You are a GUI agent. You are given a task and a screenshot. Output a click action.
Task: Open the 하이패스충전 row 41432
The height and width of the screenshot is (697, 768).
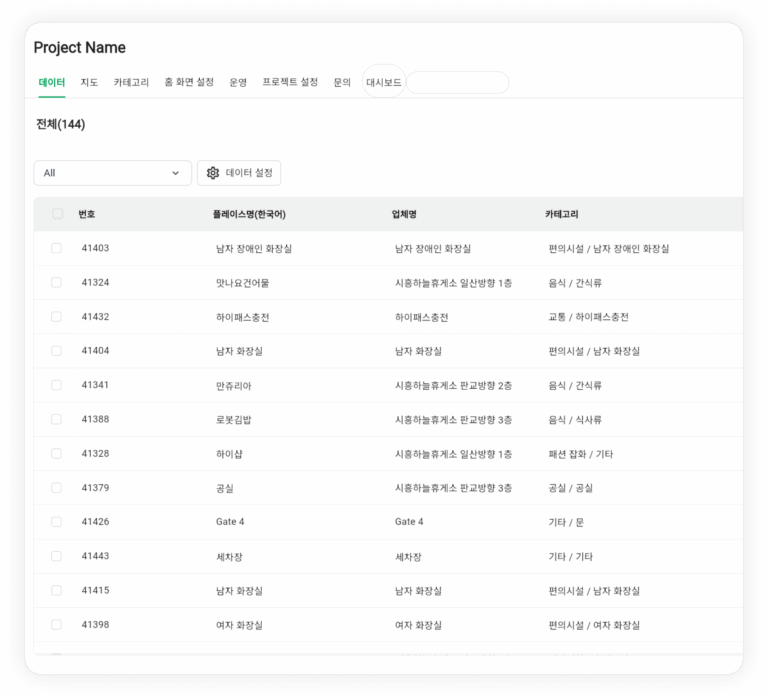(x=388, y=317)
